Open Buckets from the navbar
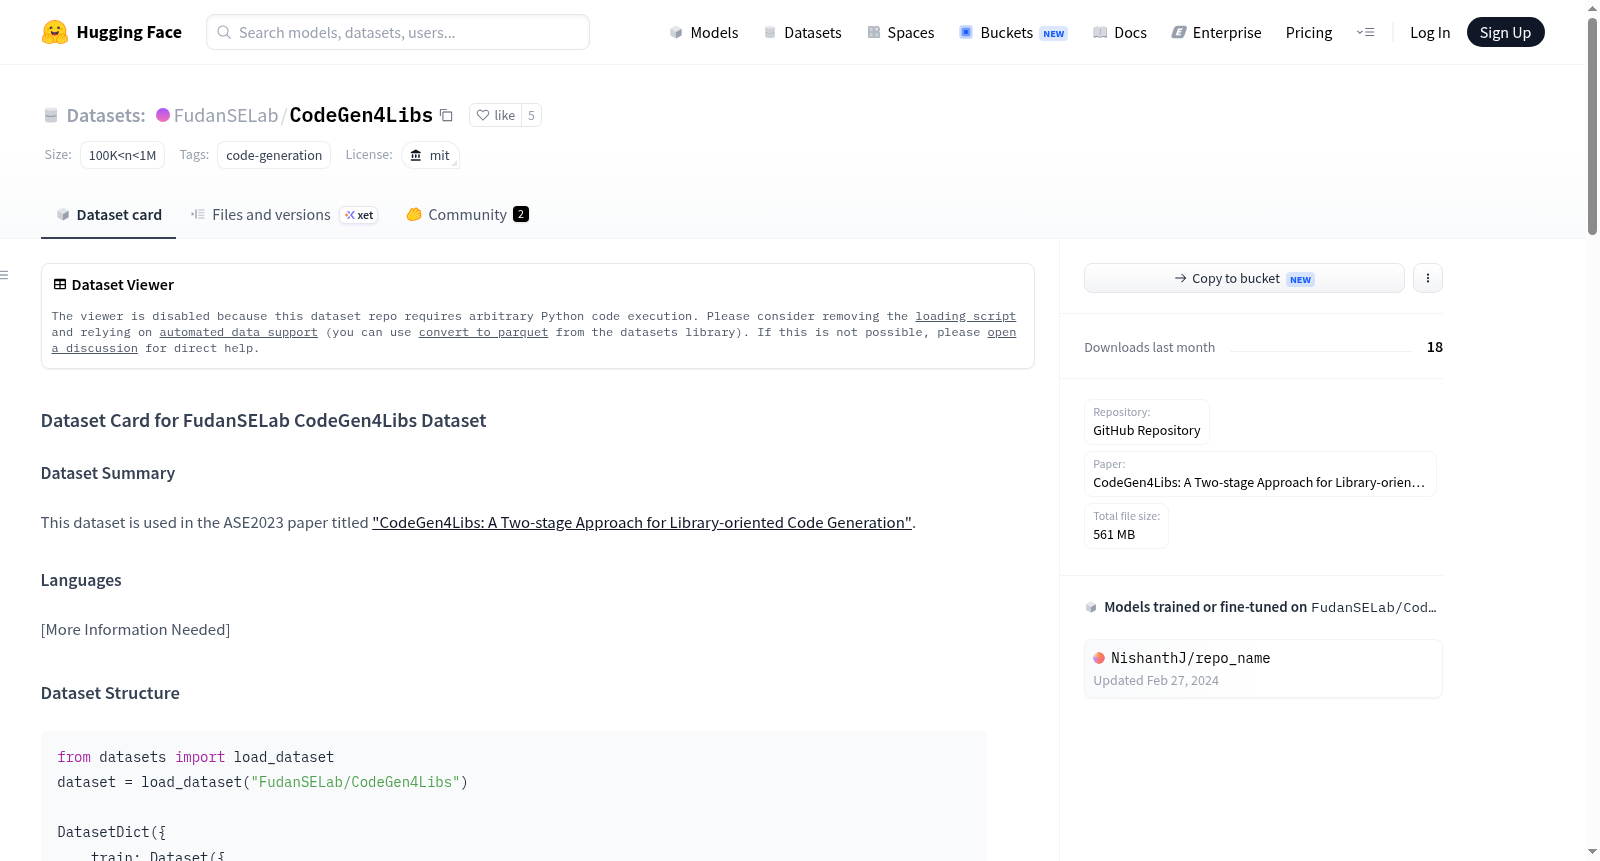The width and height of the screenshot is (1600, 861). pyautogui.click(x=1013, y=32)
